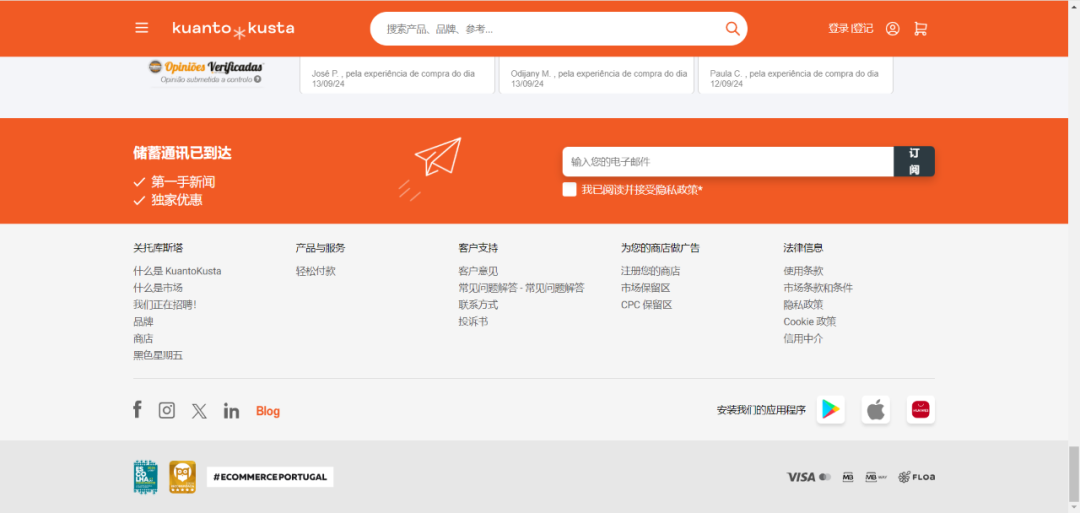
Task: Check the privacy policy acceptance checkbox
Action: click(x=569, y=189)
